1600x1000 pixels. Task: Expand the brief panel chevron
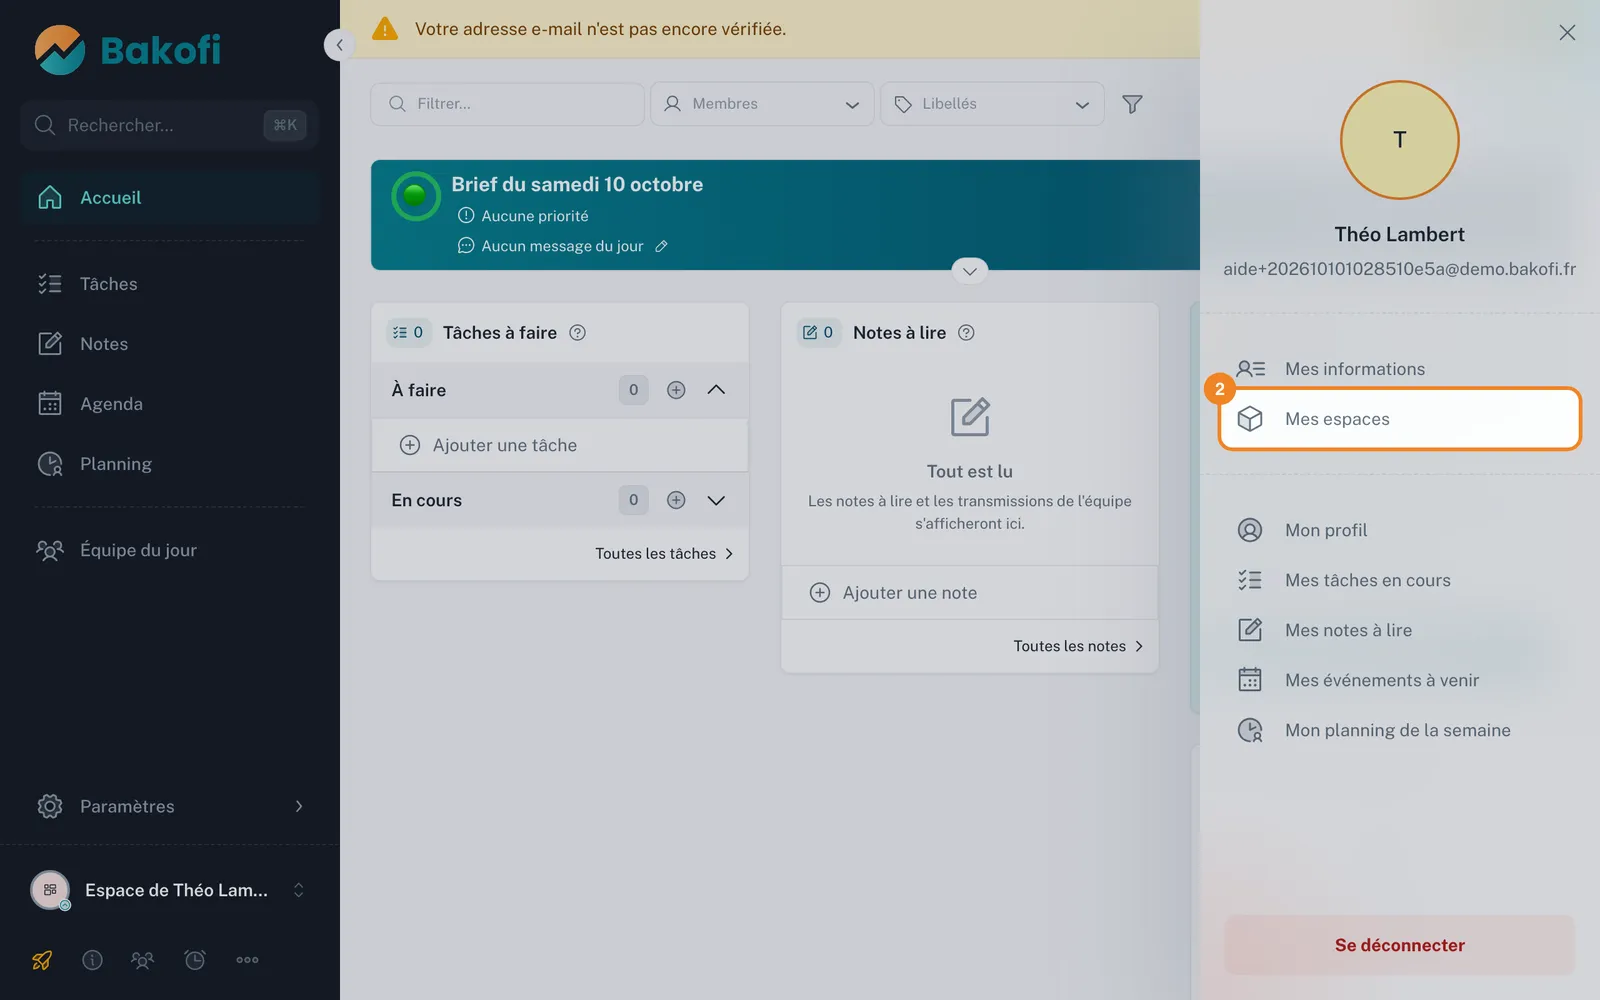click(x=970, y=271)
